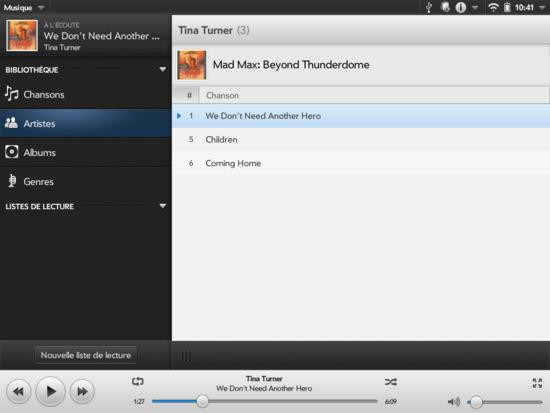
Task: Open the Musique app menu
Action: (x=24, y=7)
